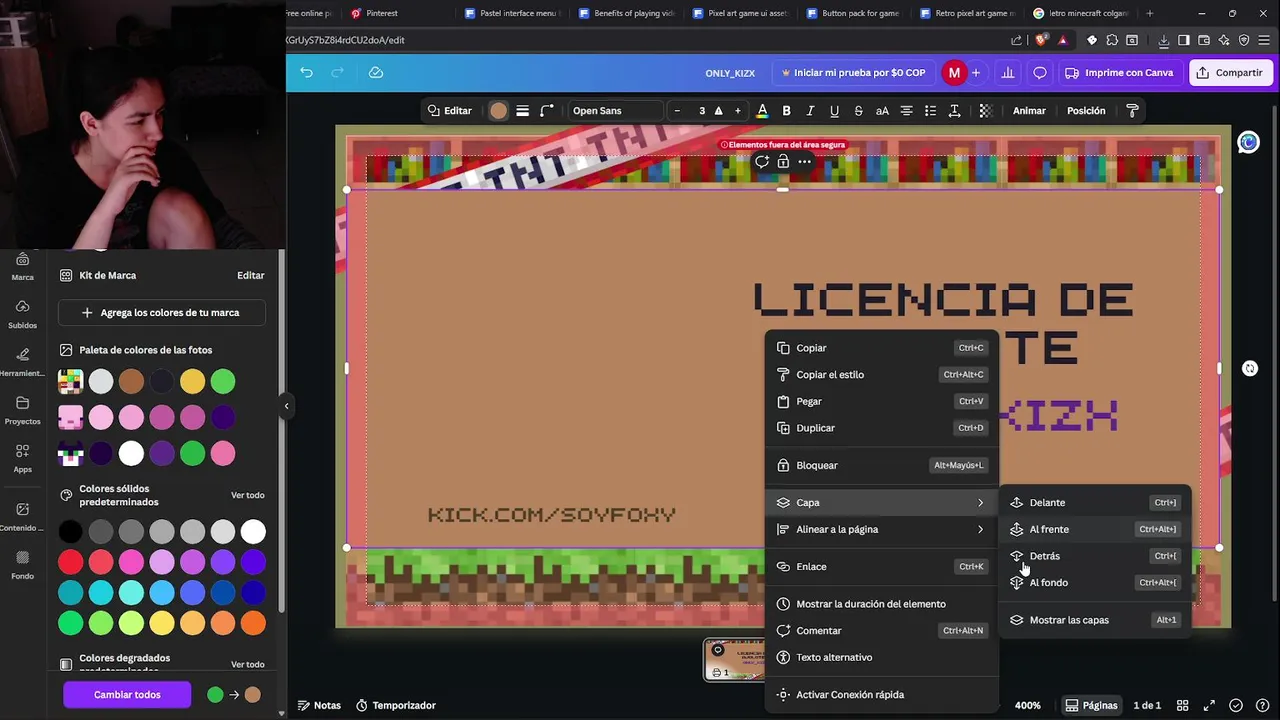Choose Delante in layer submenu

tap(1095, 503)
